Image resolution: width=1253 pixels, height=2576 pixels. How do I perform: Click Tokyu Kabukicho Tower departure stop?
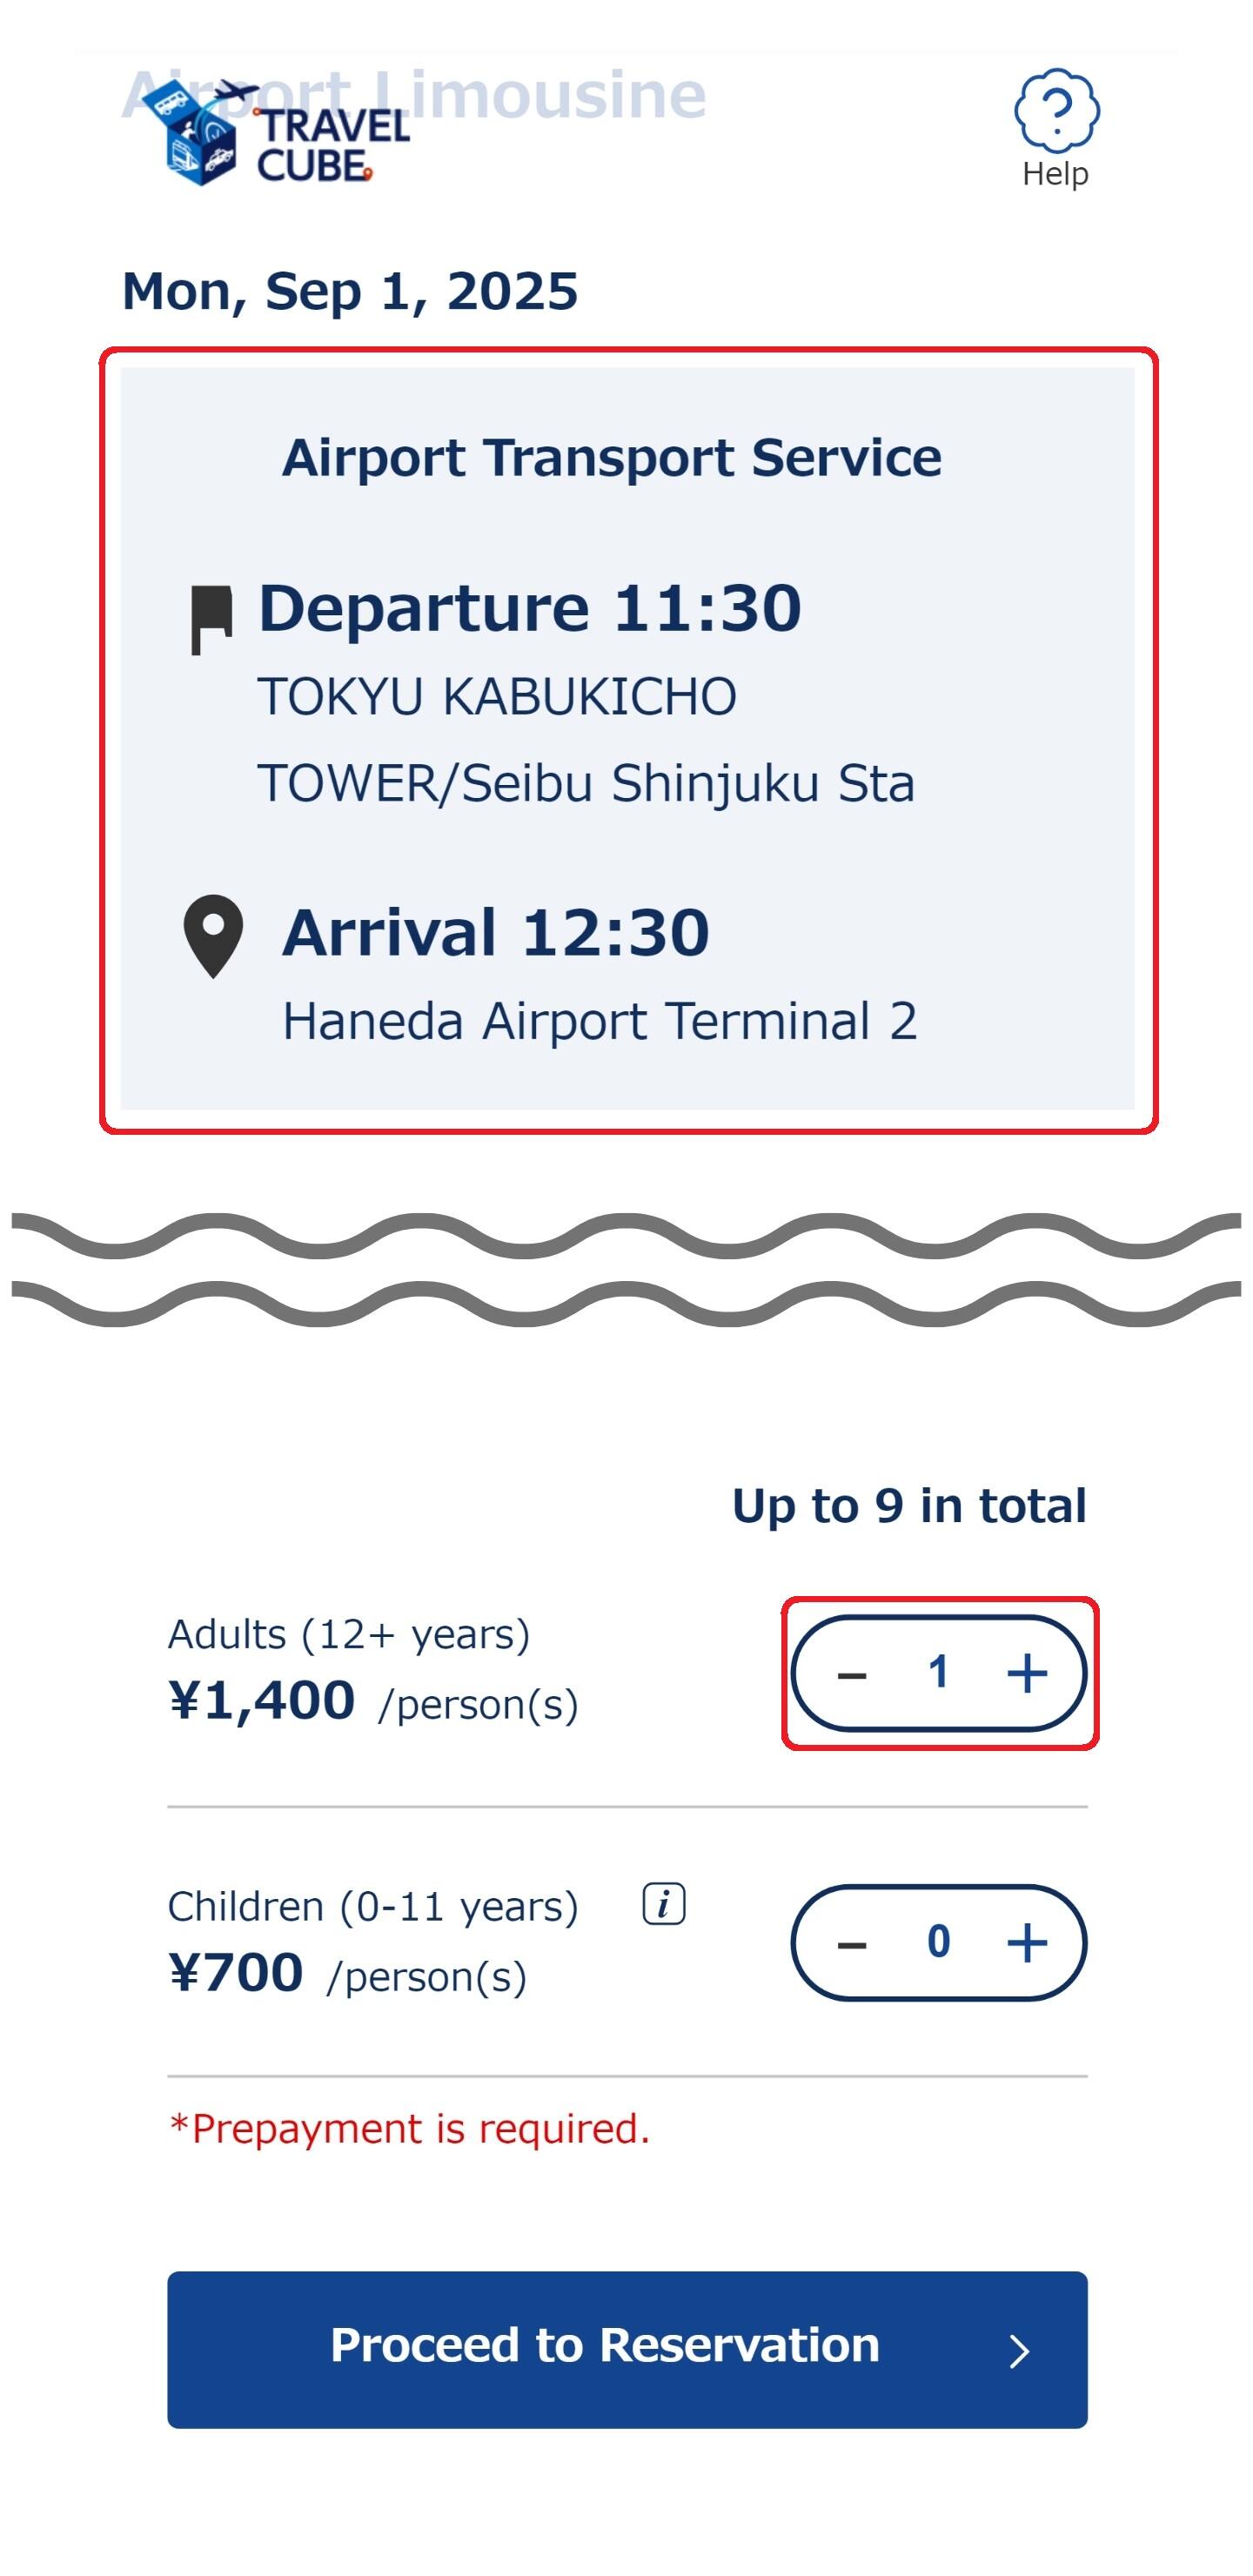pos(585,739)
